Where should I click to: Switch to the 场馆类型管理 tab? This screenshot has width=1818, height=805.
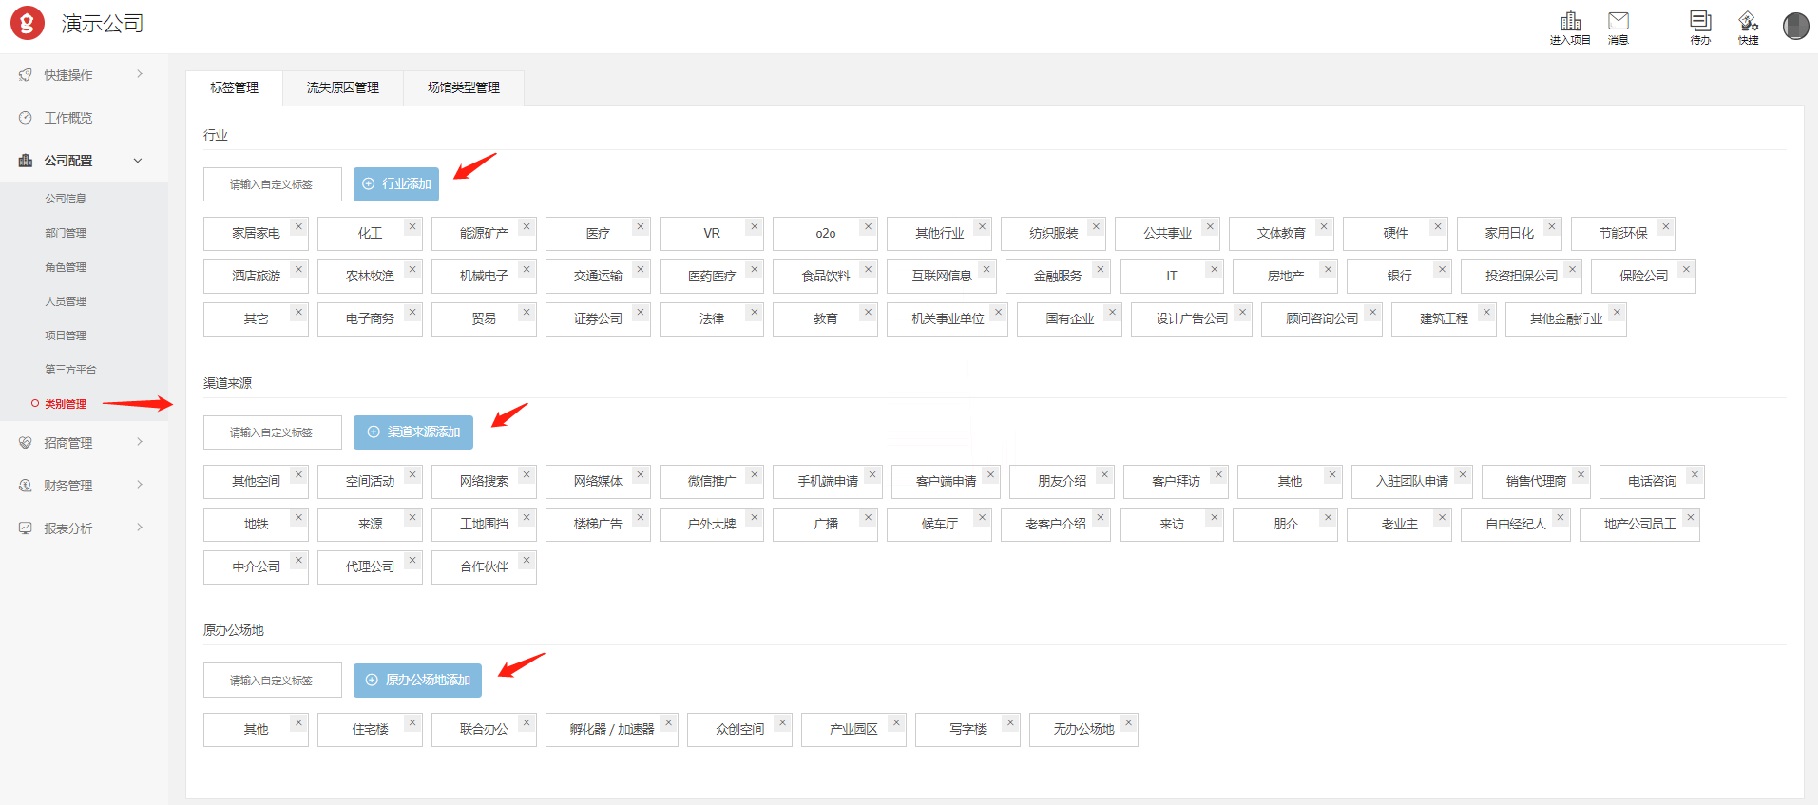[464, 88]
